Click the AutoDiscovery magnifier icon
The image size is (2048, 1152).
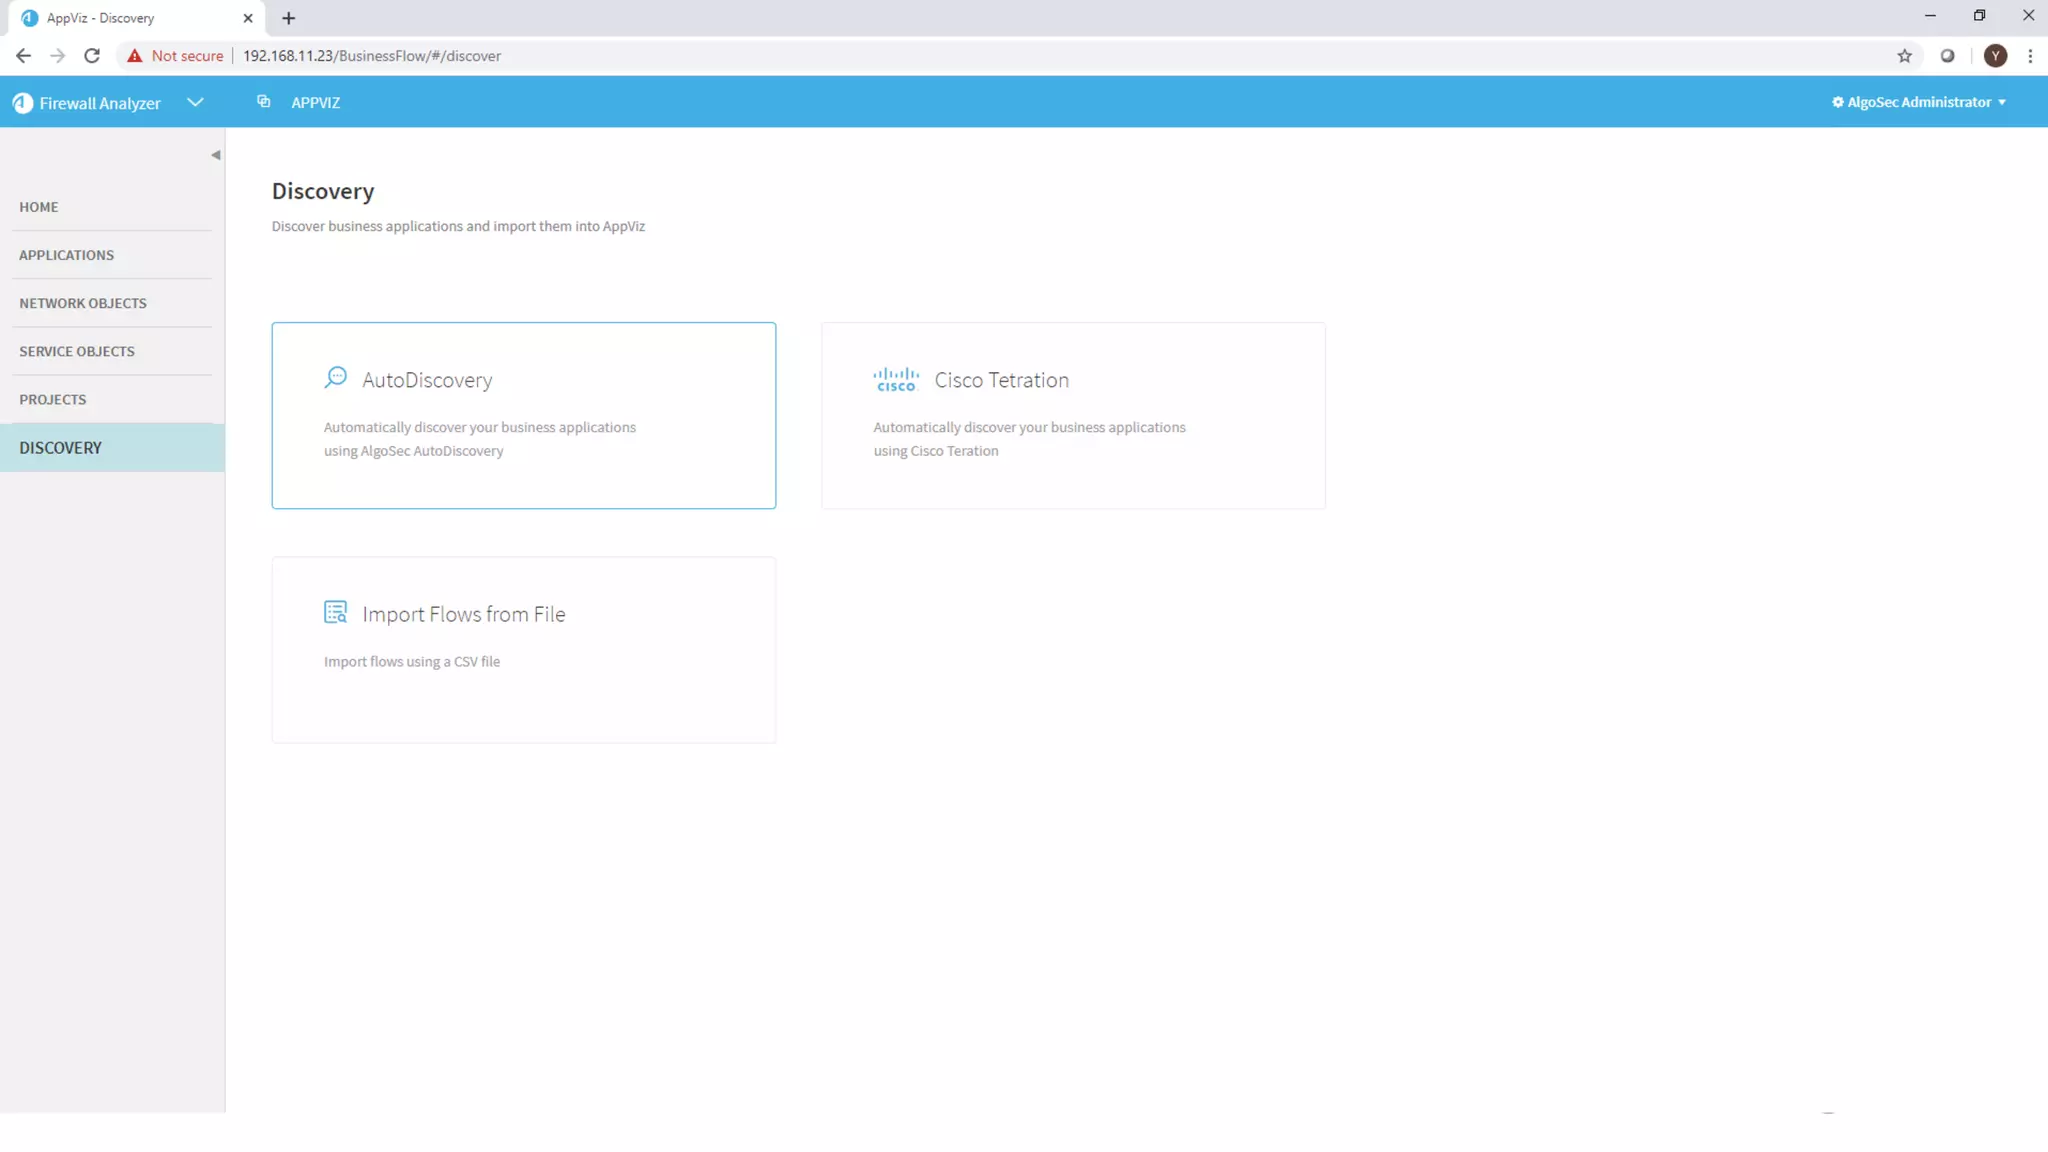[x=335, y=378]
